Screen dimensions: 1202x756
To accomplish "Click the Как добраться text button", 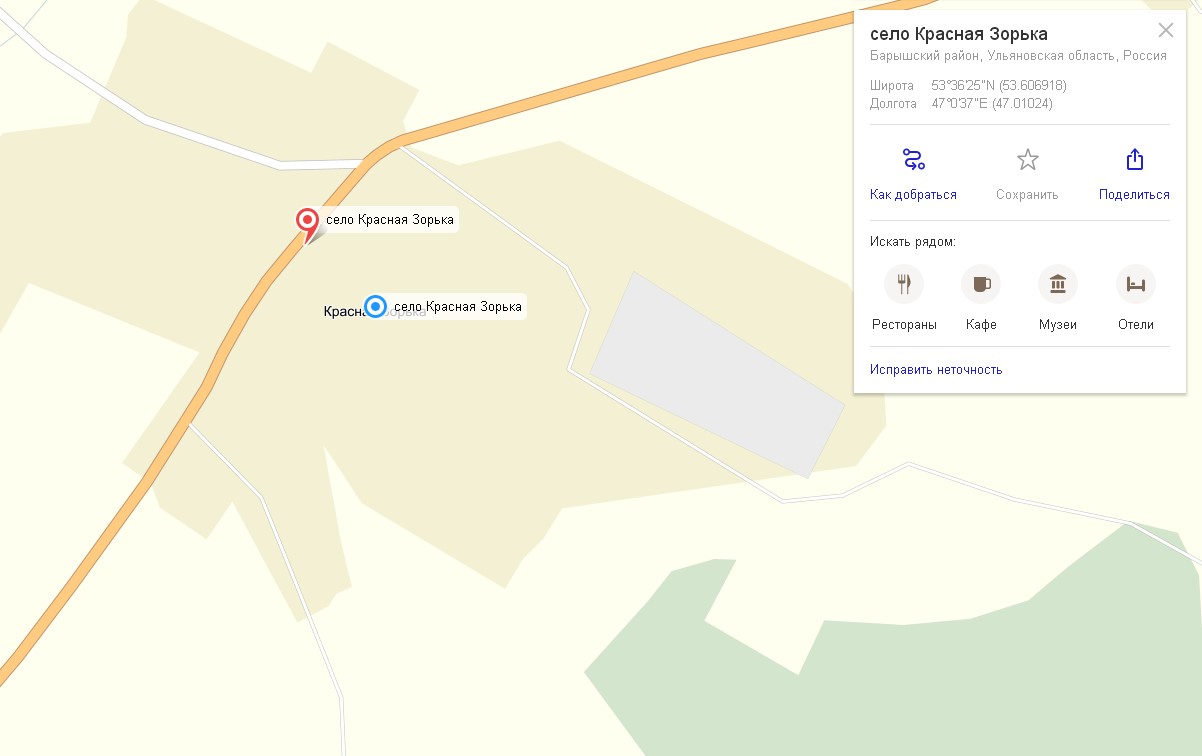I will tap(913, 194).
